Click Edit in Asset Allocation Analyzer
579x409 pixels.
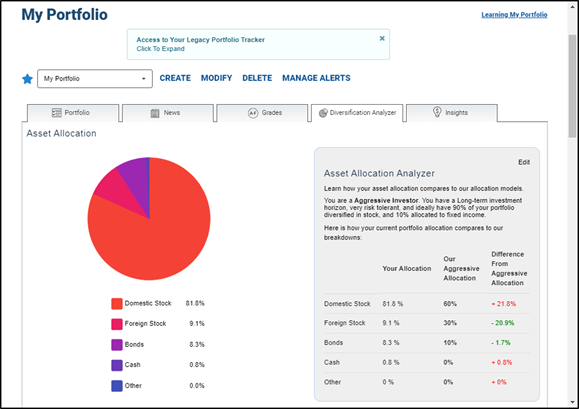pyautogui.click(x=524, y=162)
